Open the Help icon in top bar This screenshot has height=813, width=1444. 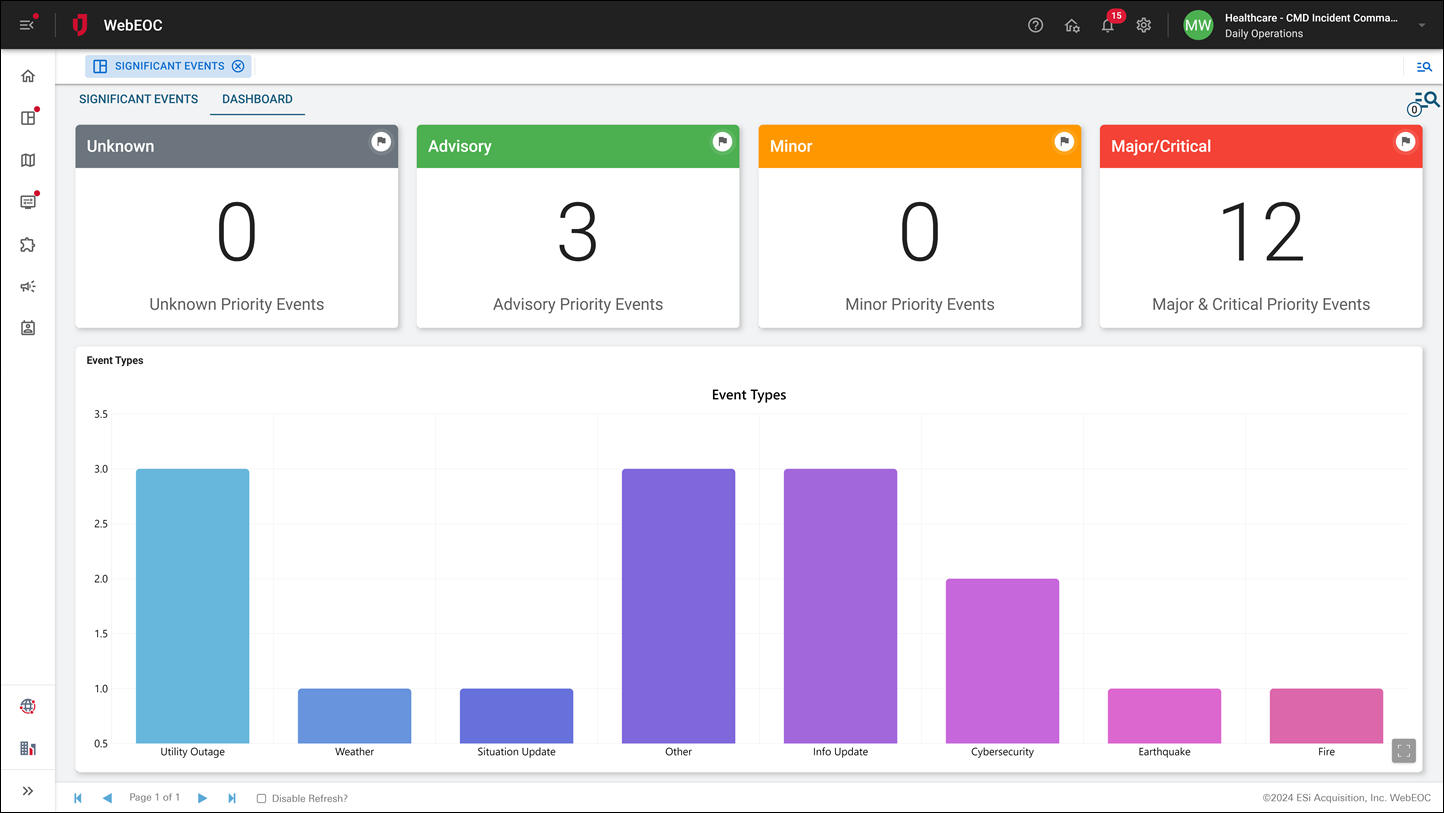coord(1035,25)
